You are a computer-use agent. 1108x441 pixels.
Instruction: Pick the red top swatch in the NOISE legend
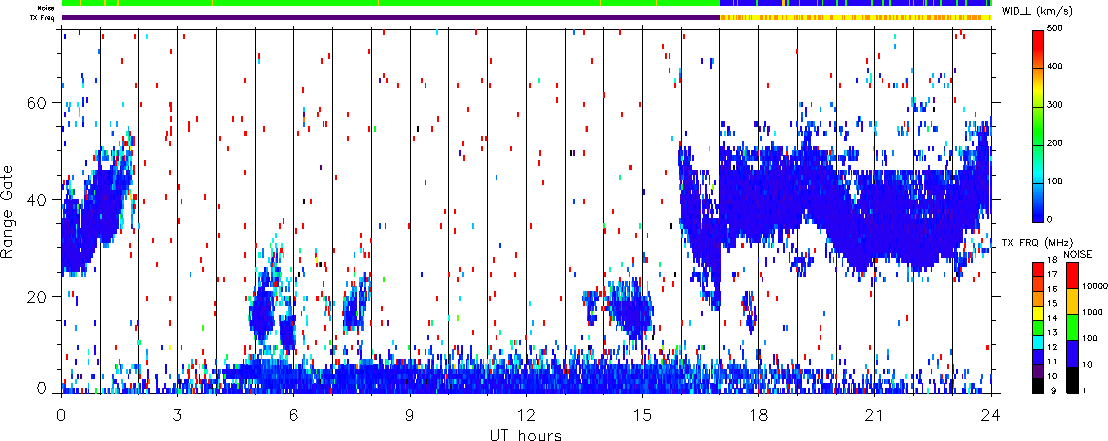[1072, 275]
